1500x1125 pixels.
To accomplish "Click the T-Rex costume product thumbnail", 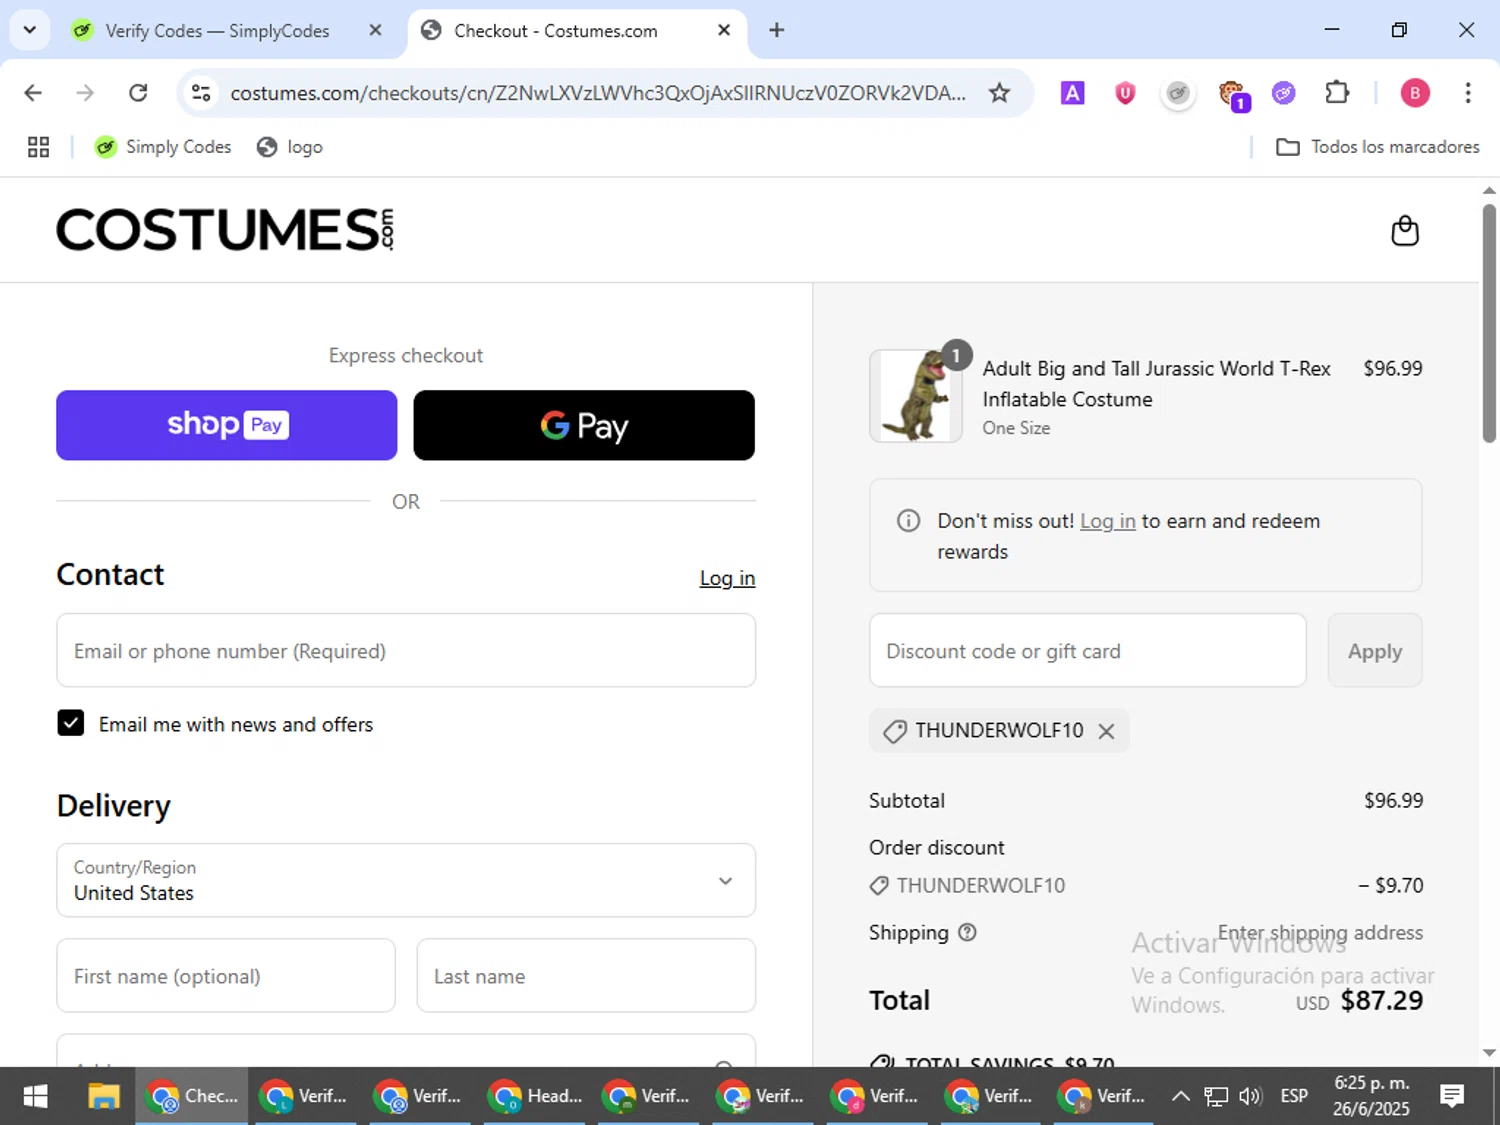I will click(x=916, y=396).
